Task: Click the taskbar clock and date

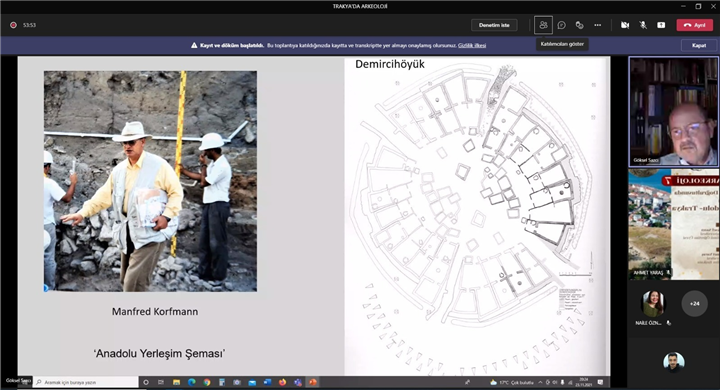Action: [584, 382]
